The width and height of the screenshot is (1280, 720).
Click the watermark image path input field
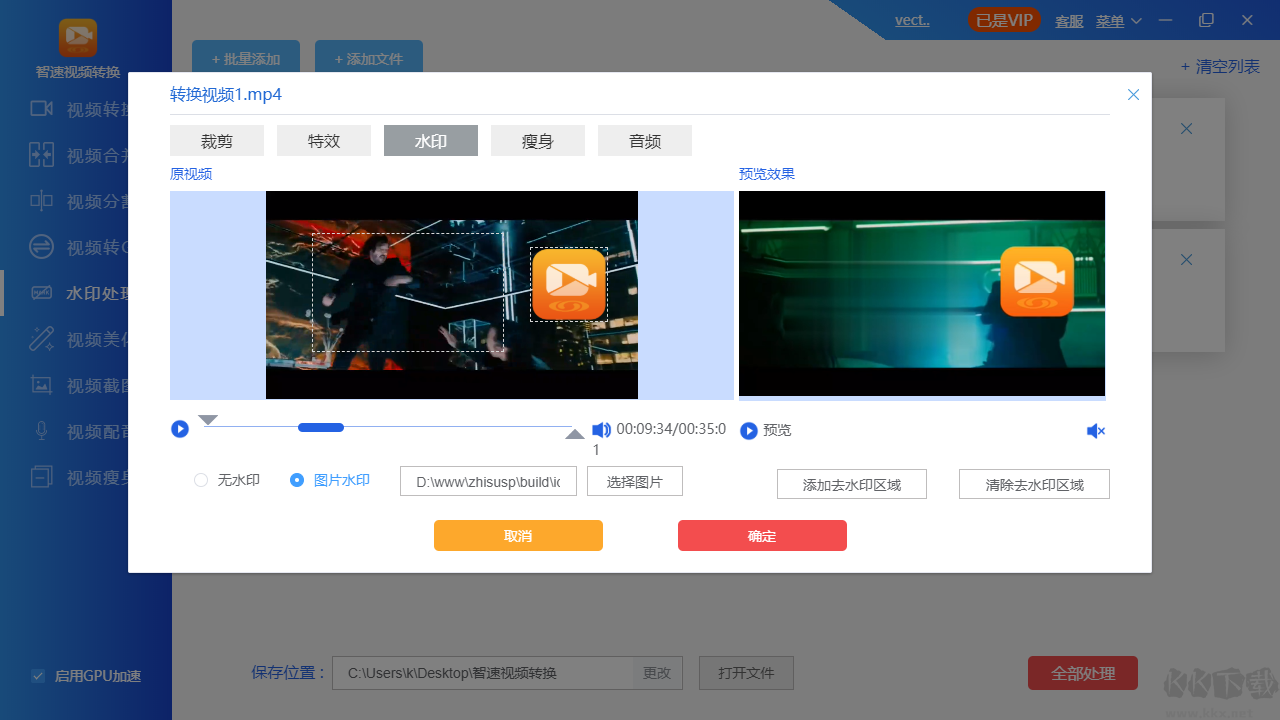click(x=487, y=481)
